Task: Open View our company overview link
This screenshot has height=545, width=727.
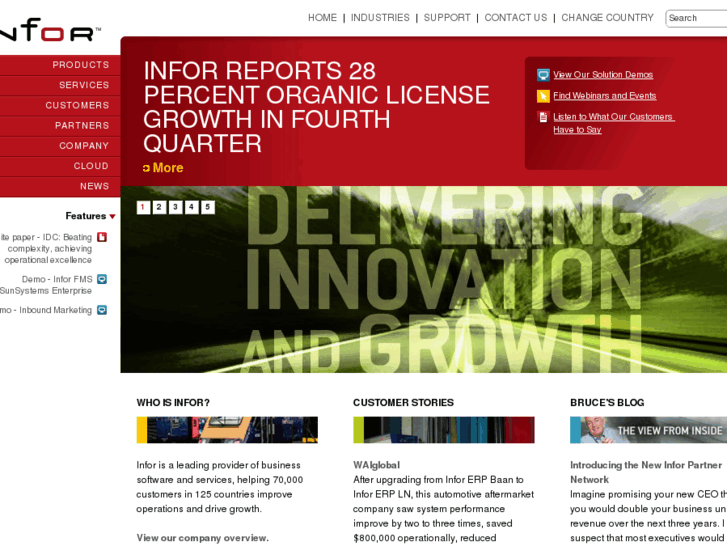Action: (202, 538)
